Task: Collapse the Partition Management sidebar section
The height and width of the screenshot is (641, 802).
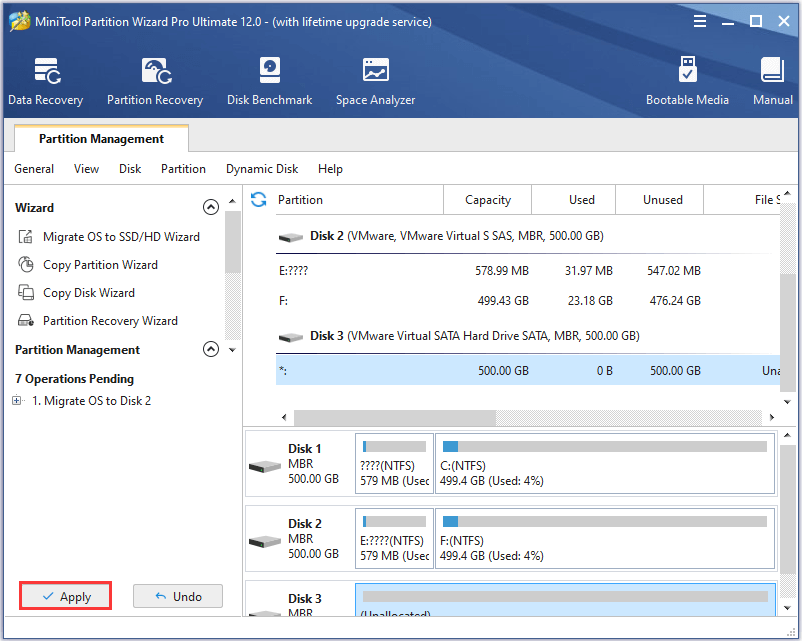Action: pyautogui.click(x=211, y=349)
